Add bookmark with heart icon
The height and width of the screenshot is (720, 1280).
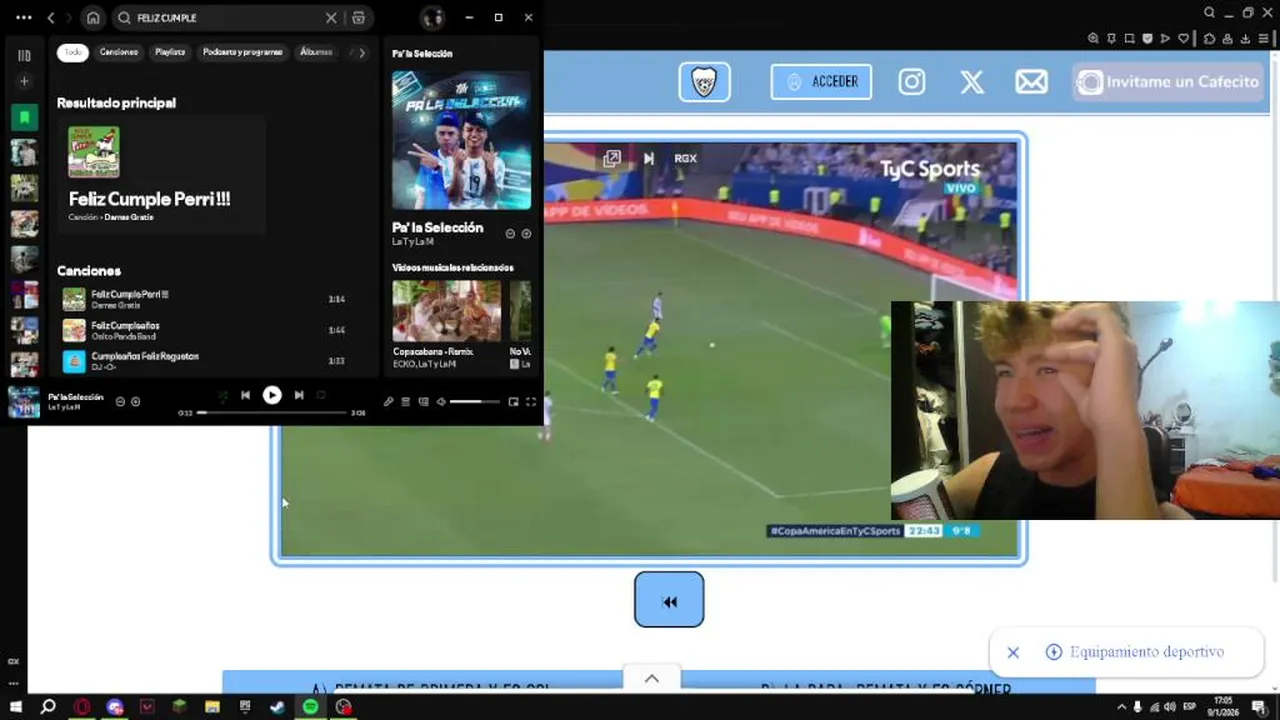pos(1183,39)
